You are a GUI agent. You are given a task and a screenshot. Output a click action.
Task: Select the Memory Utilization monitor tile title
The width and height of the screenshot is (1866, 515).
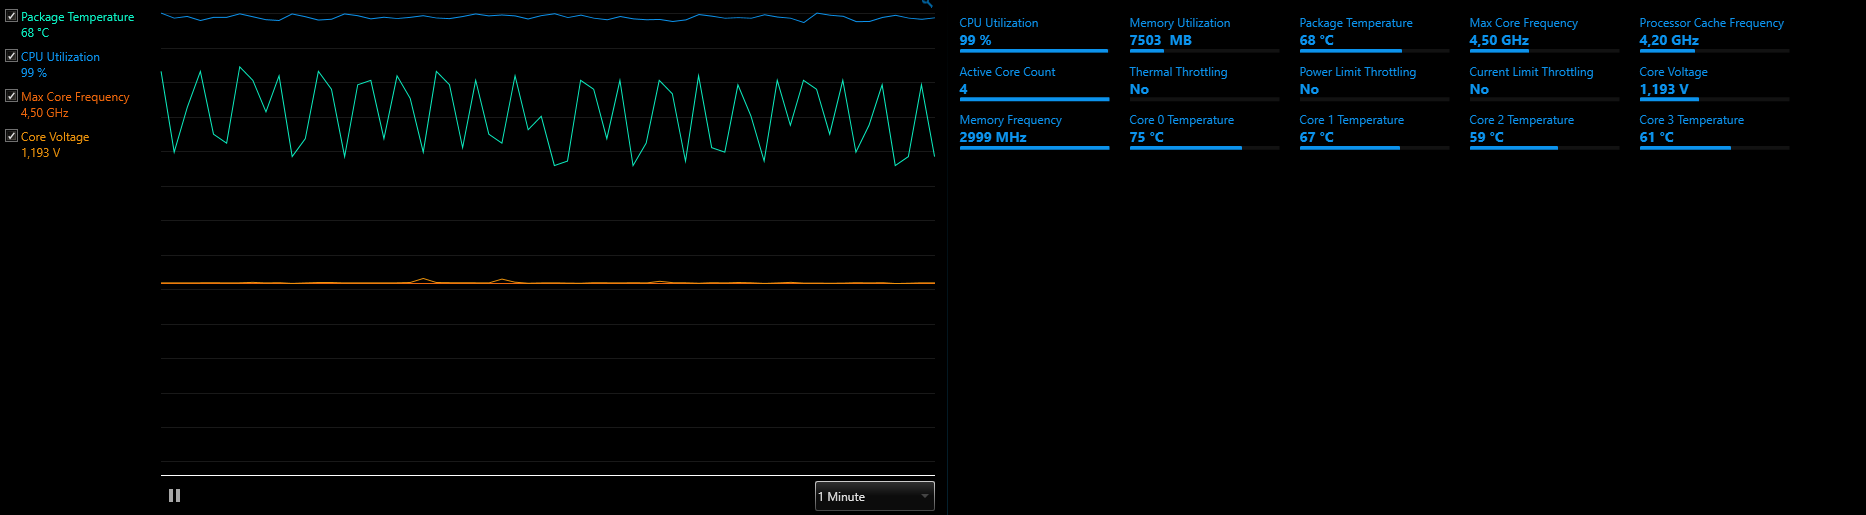1179,23
